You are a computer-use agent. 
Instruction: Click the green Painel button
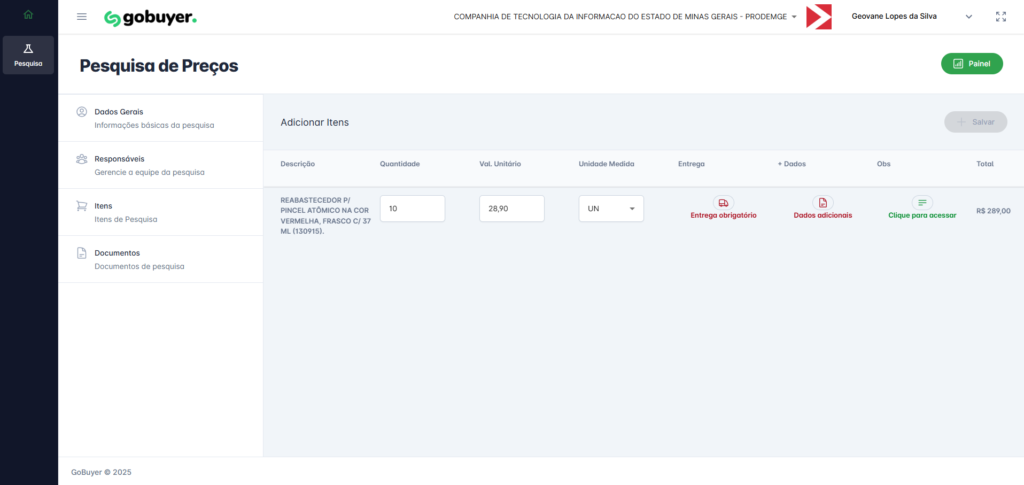pos(971,64)
